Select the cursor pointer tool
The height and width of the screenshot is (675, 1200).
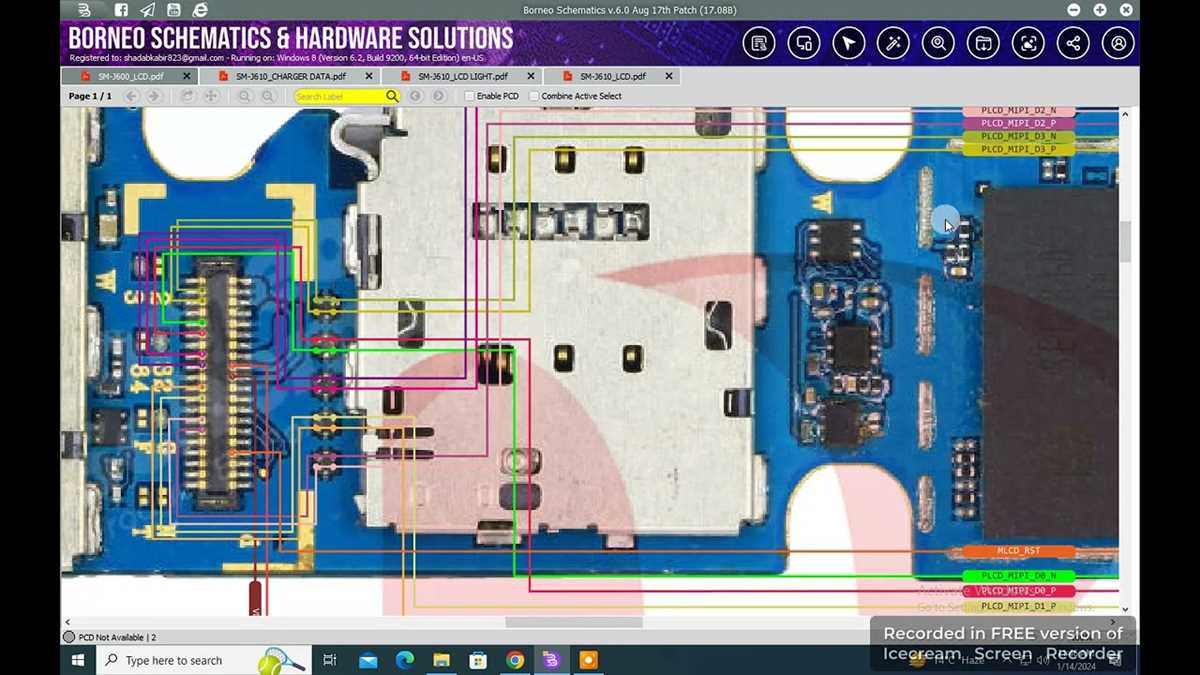849,43
